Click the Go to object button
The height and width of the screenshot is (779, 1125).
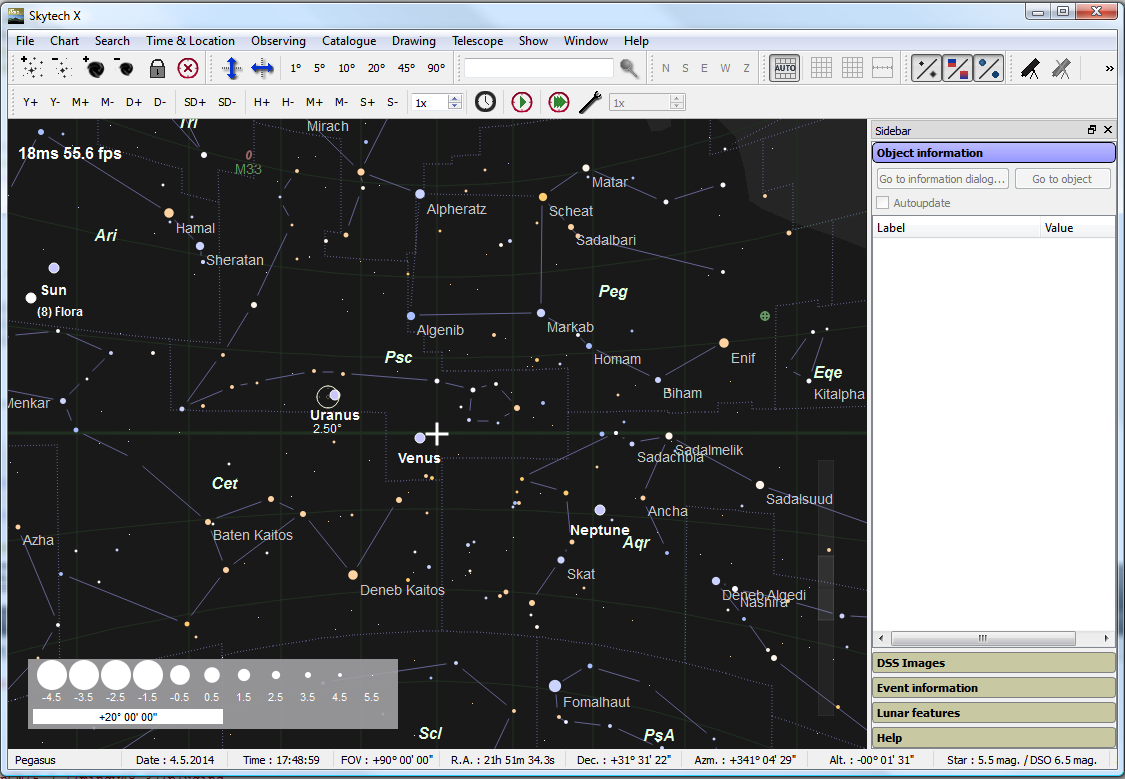click(x=1062, y=179)
